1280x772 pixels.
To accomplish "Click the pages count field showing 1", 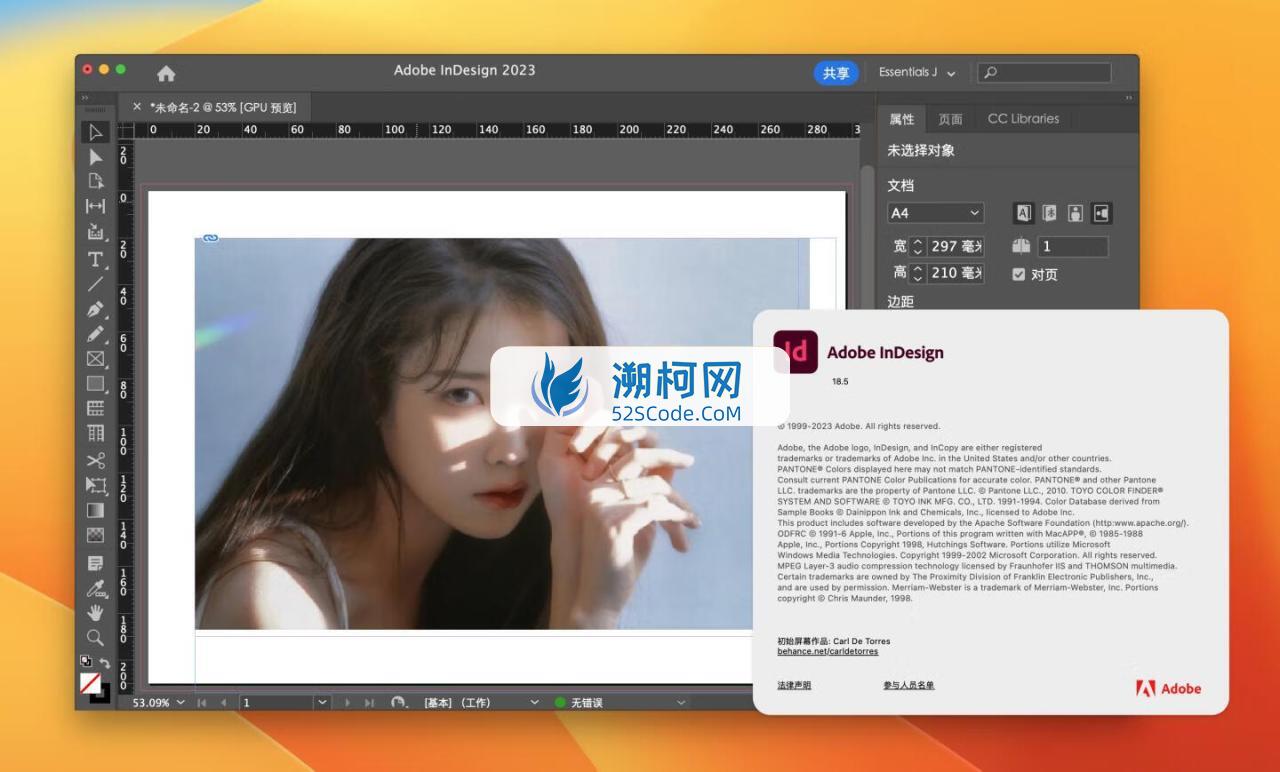I will [1073, 246].
